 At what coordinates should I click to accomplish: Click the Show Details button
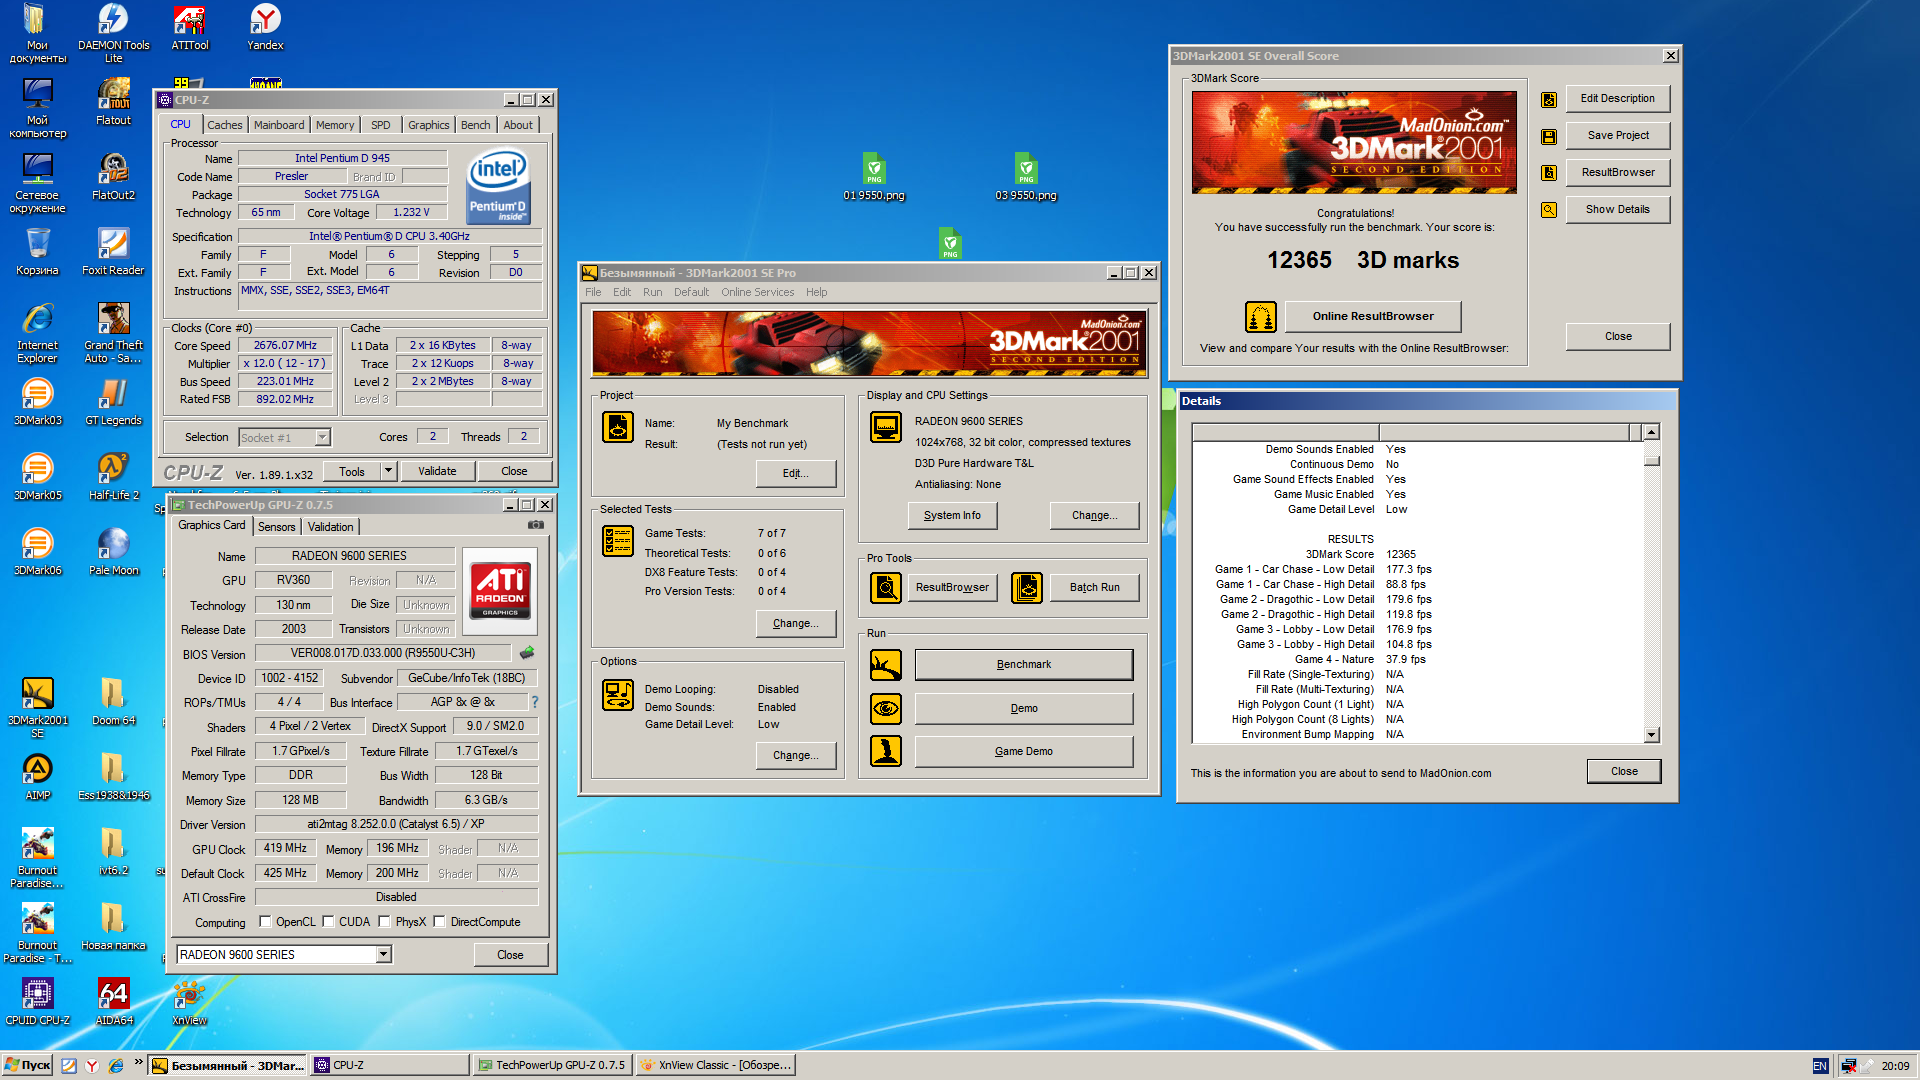pyautogui.click(x=1617, y=209)
